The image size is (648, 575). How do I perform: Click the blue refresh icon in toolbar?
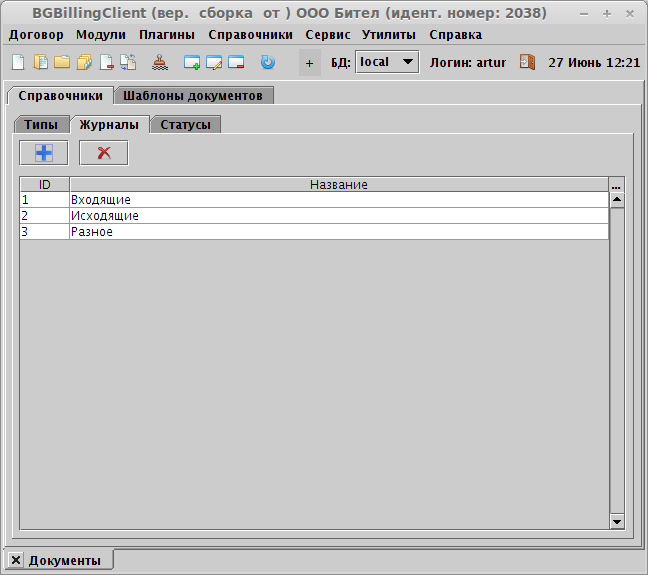click(267, 62)
